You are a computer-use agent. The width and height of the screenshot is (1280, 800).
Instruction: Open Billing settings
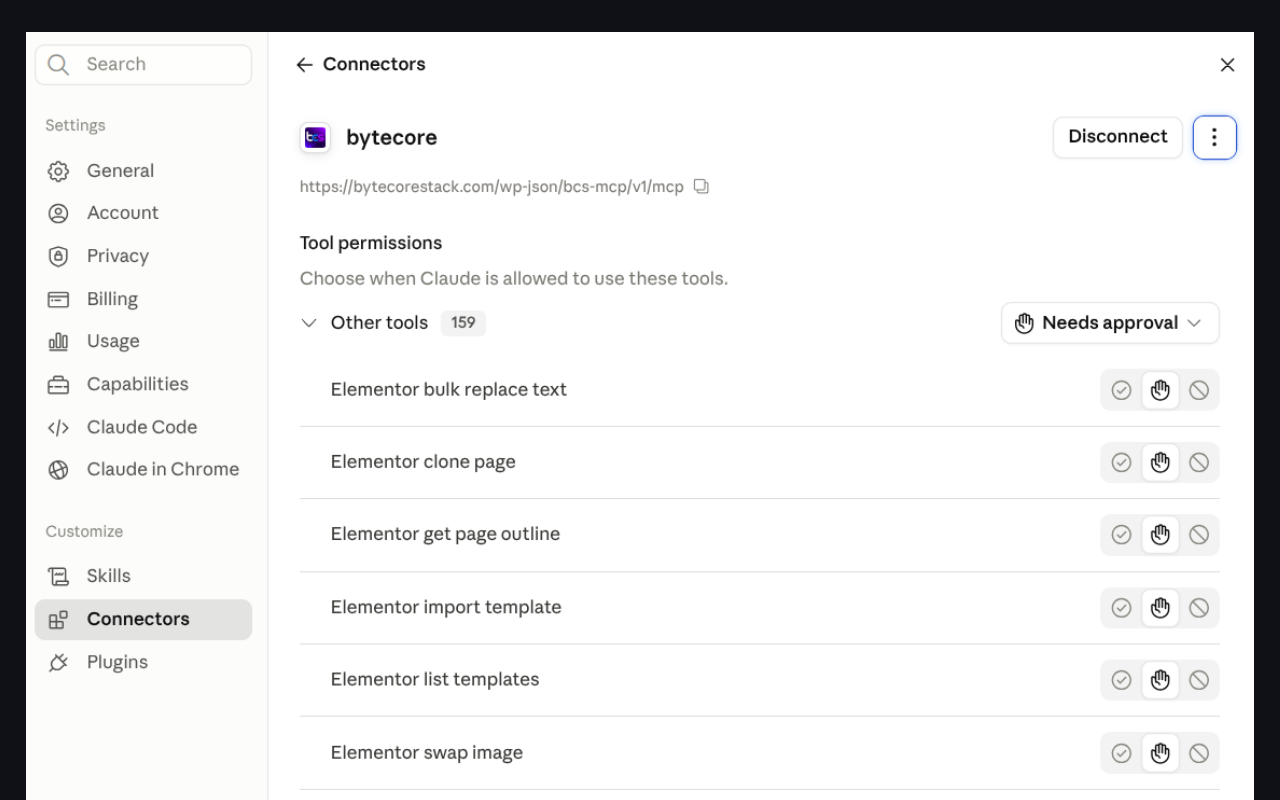click(x=143, y=299)
